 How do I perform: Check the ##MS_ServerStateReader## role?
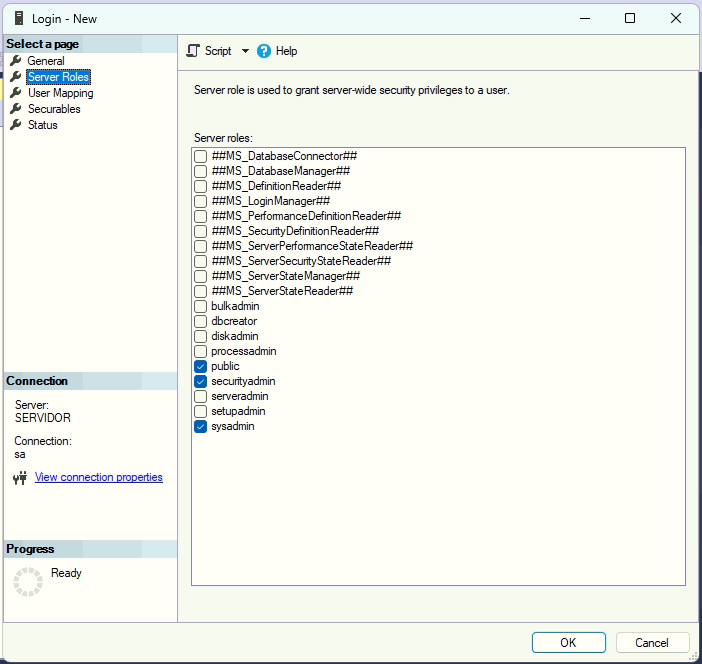pyautogui.click(x=200, y=291)
